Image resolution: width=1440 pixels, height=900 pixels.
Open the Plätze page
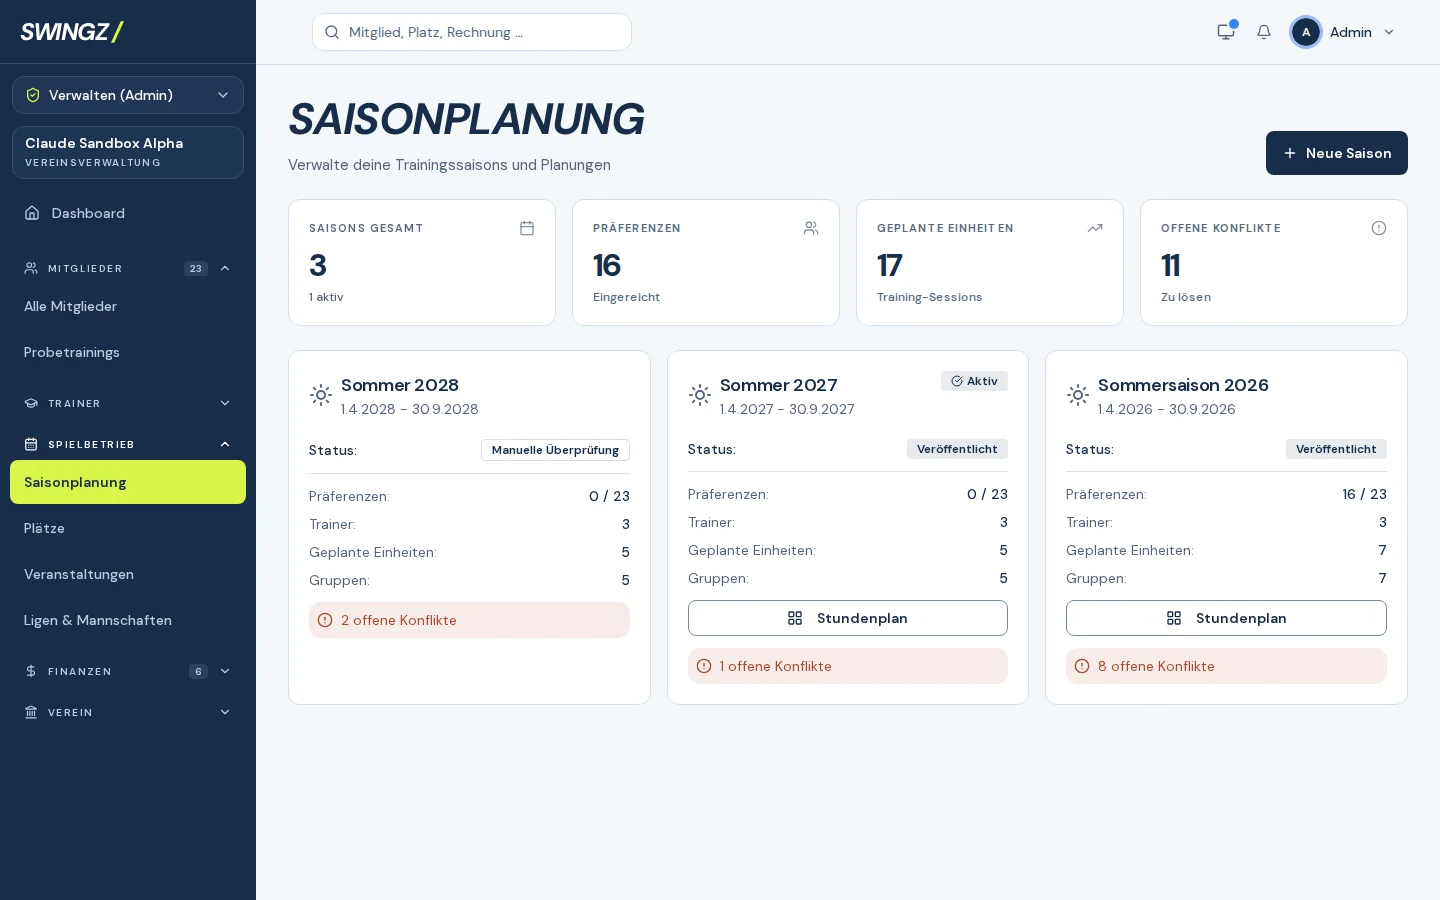coord(128,528)
